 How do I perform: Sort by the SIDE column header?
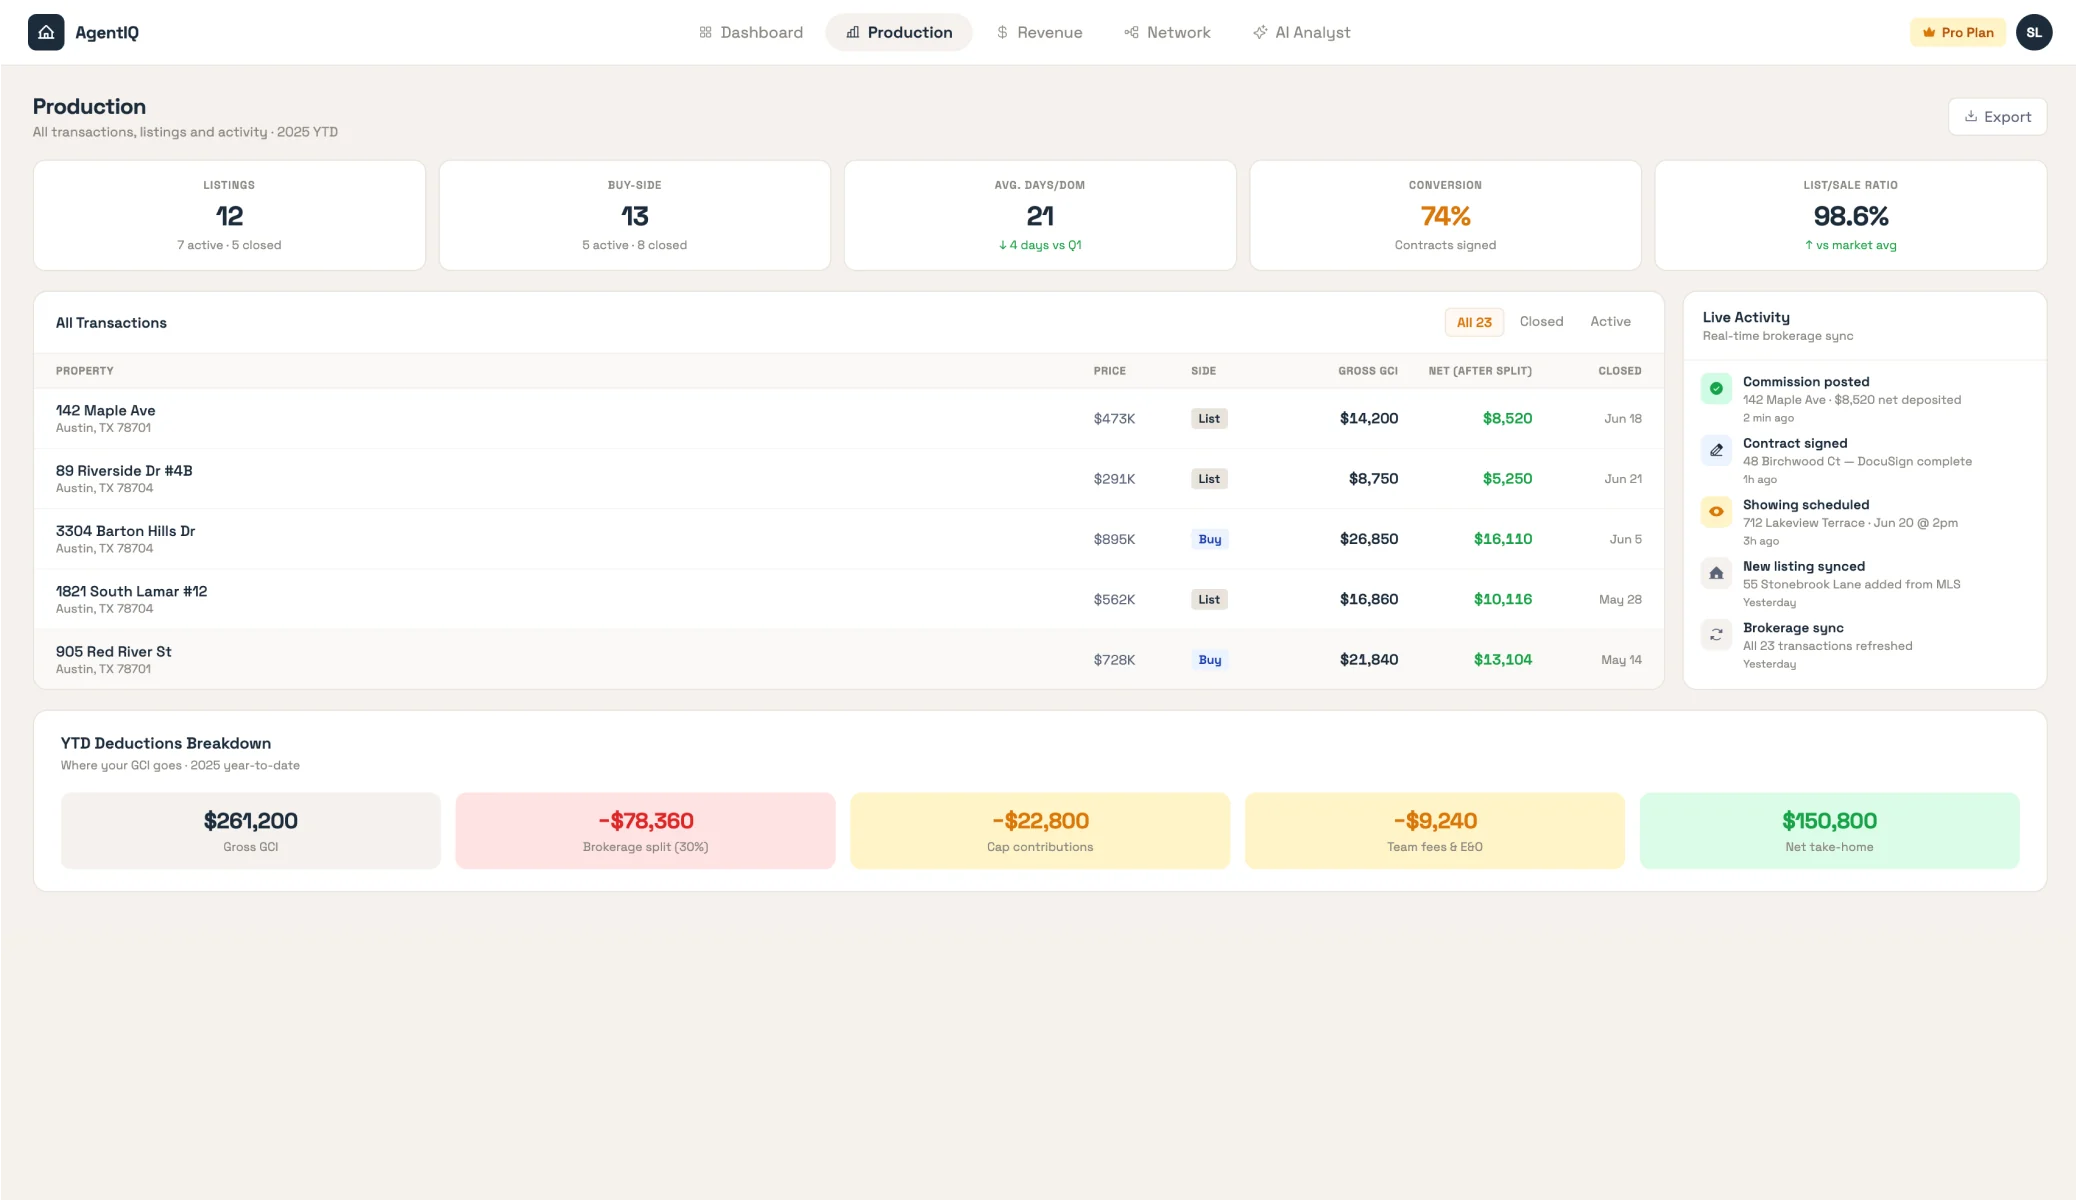click(x=1203, y=371)
